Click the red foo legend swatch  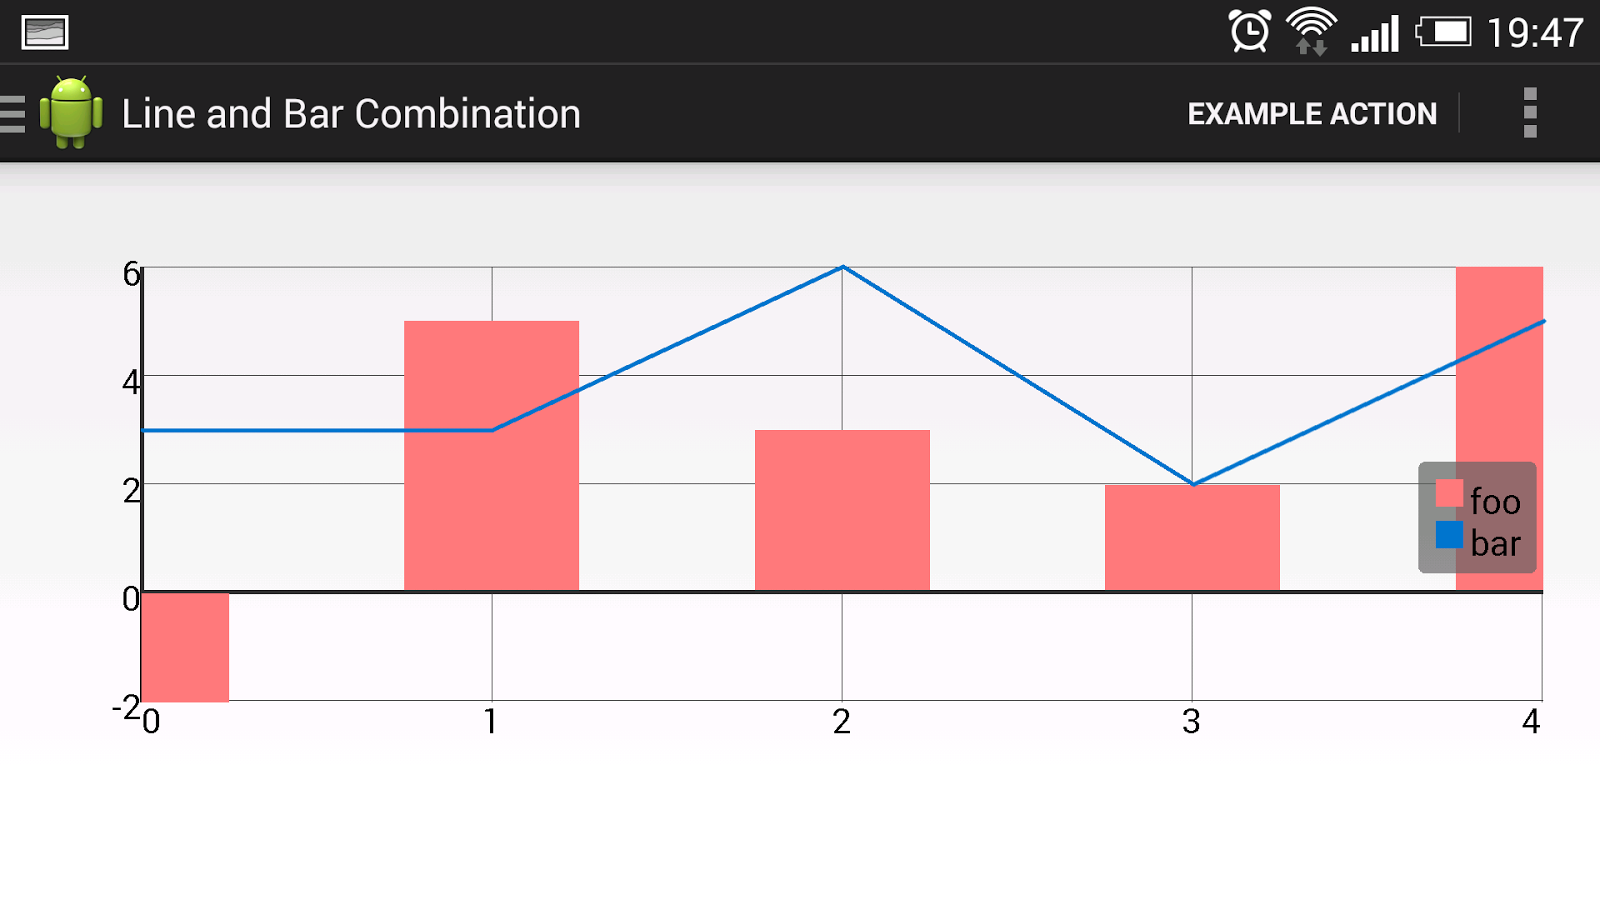coord(1449,494)
